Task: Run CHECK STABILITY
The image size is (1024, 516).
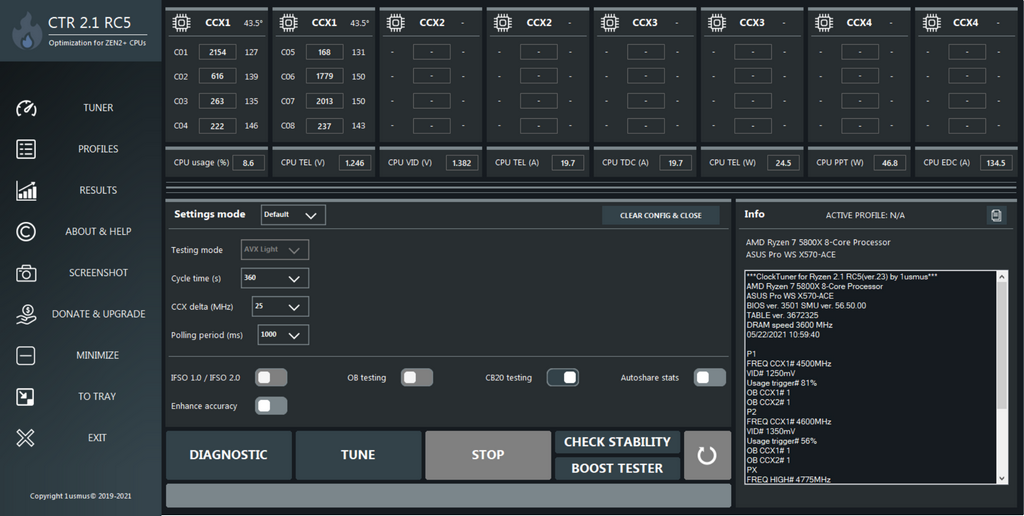Action: click(617, 442)
